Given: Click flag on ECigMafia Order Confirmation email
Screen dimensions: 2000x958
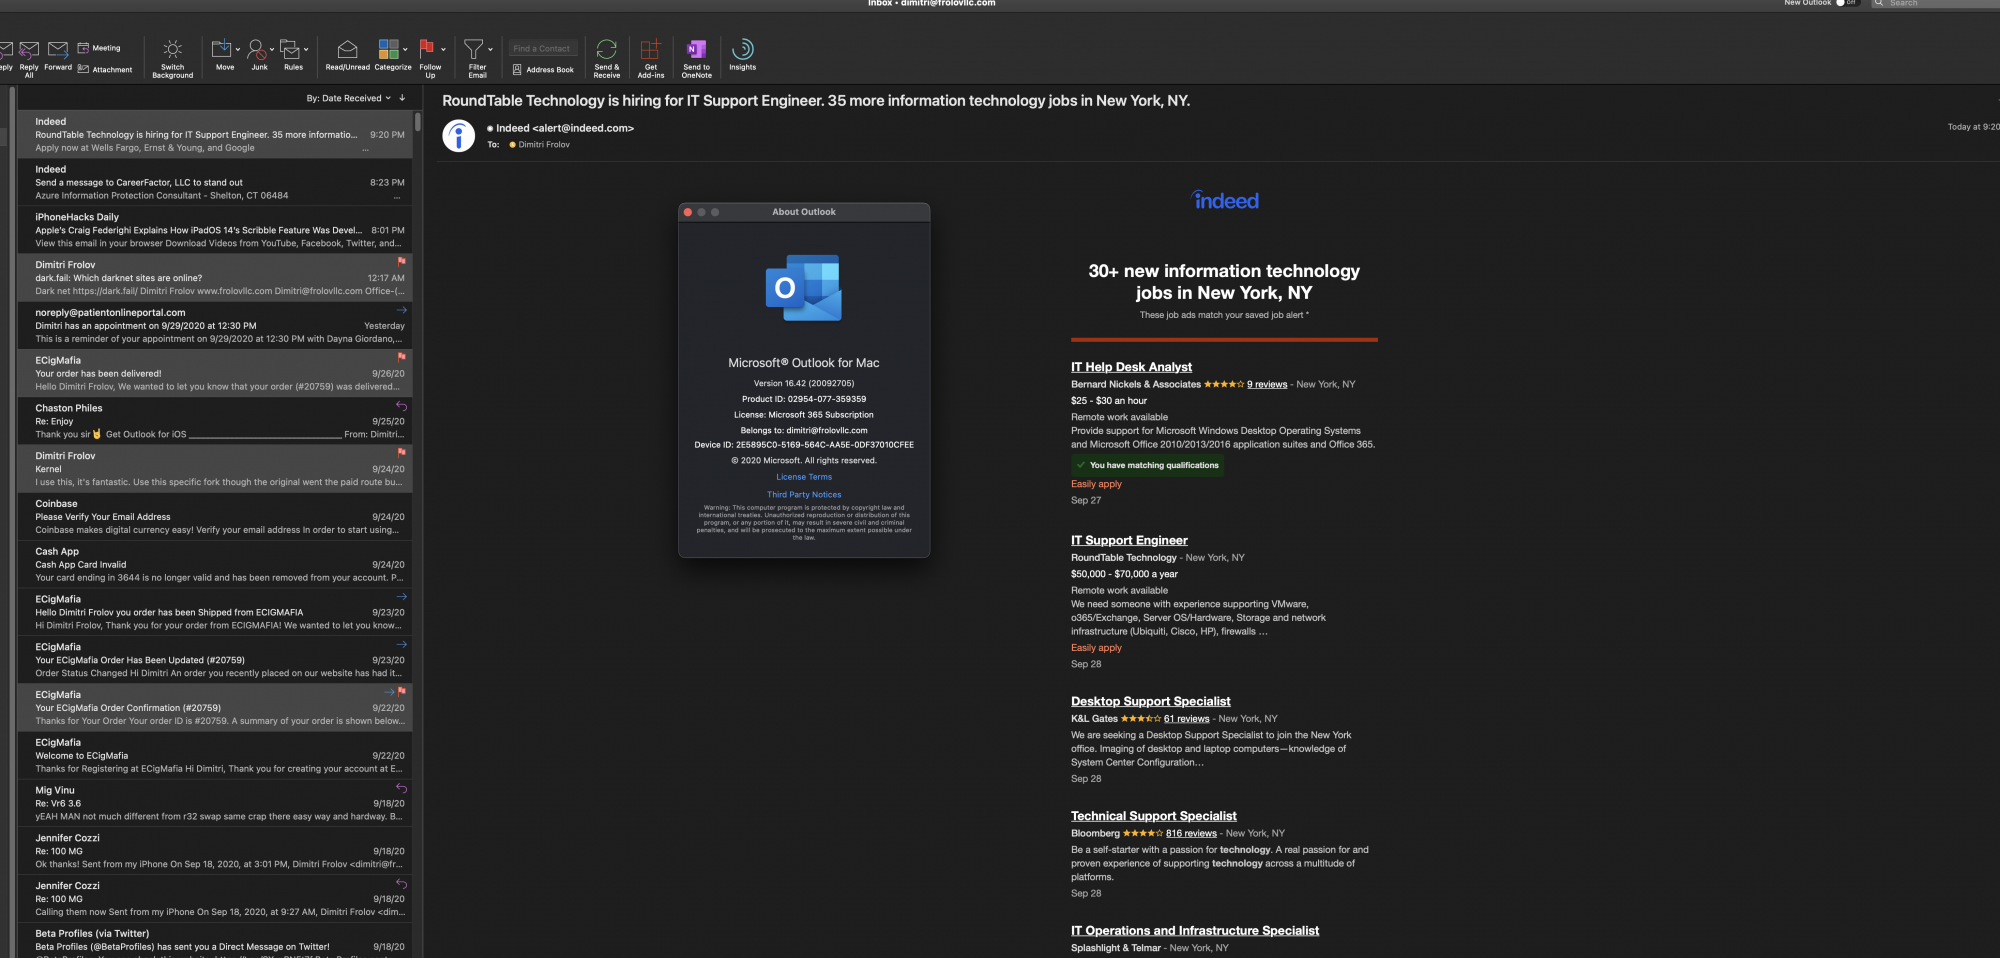Looking at the screenshot, I should click(402, 691).
